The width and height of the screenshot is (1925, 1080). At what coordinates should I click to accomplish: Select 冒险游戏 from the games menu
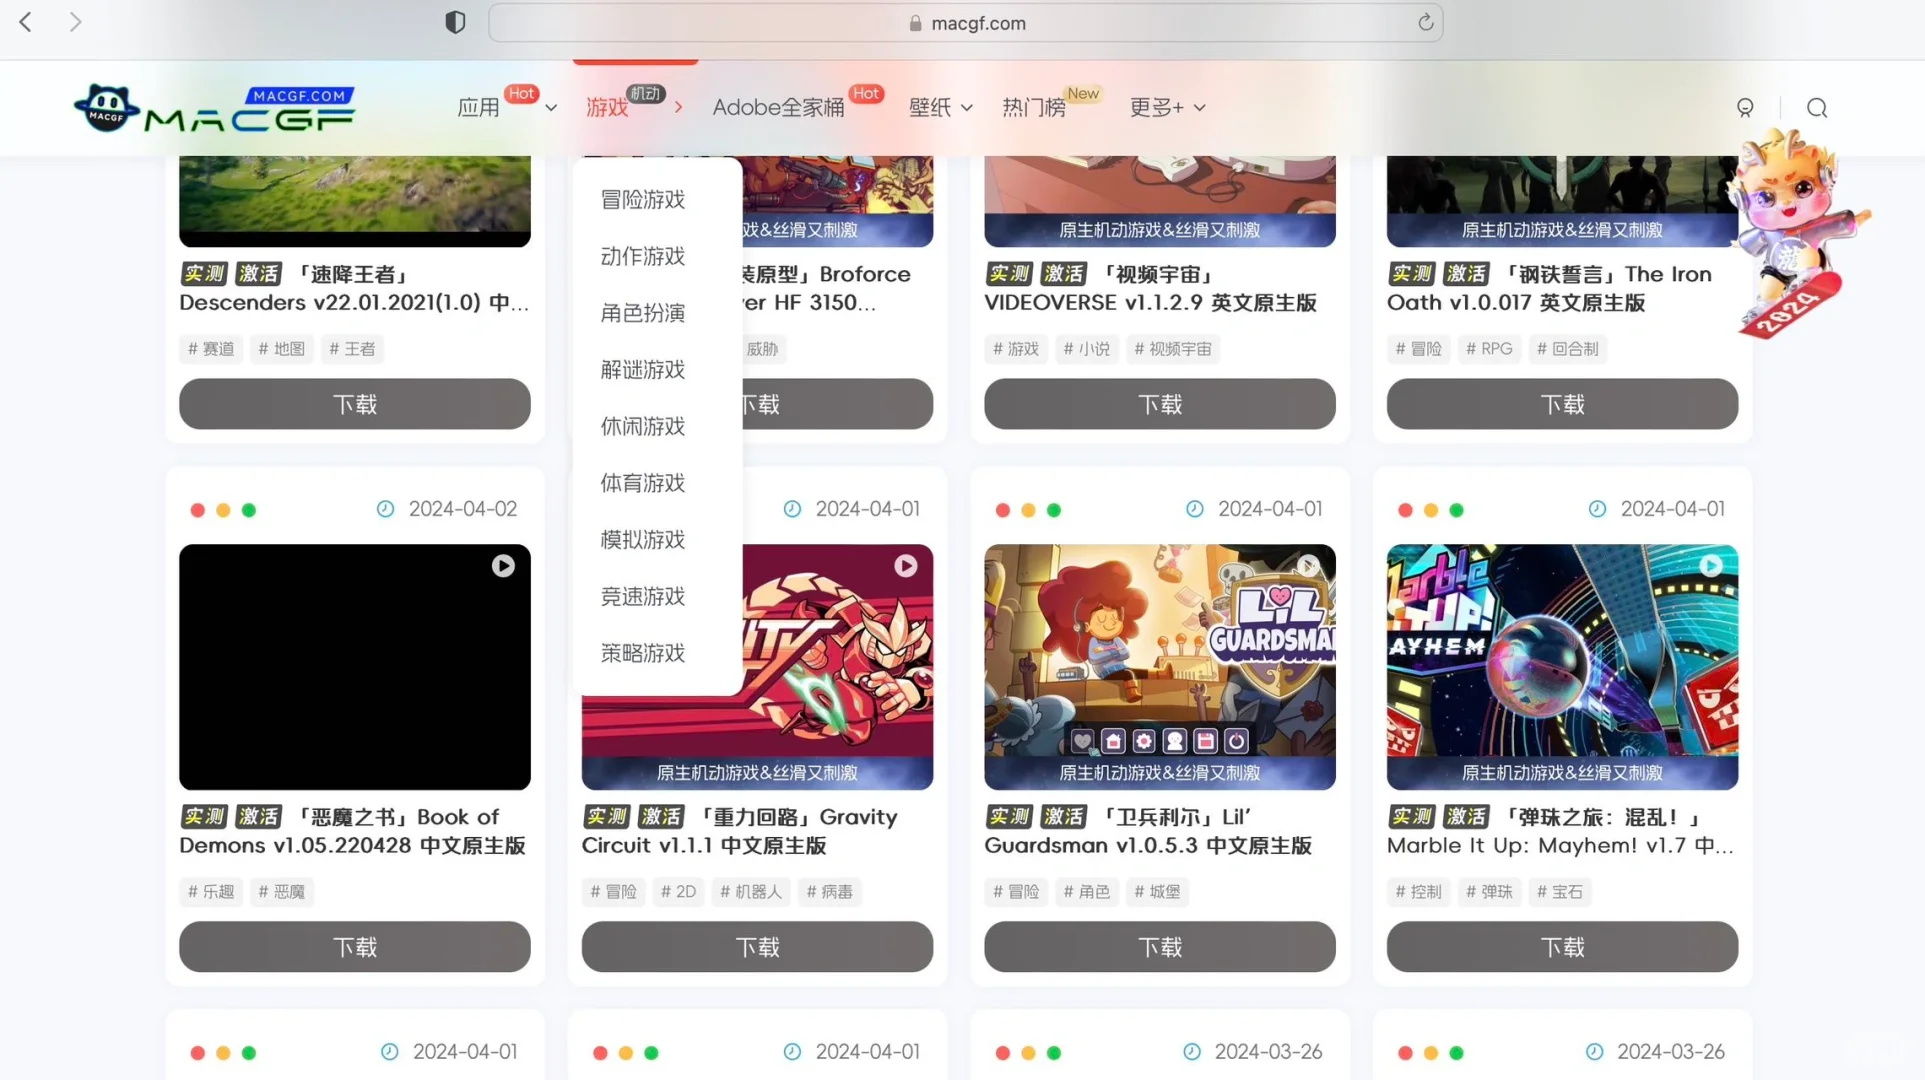[641, 199]
